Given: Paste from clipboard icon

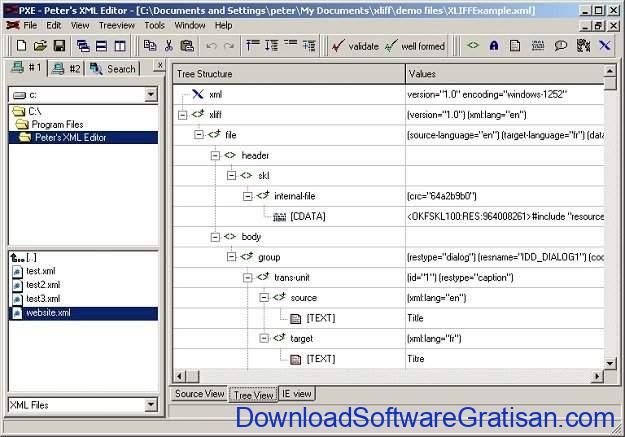Looking at the screenshot, I should click(187, 45).
